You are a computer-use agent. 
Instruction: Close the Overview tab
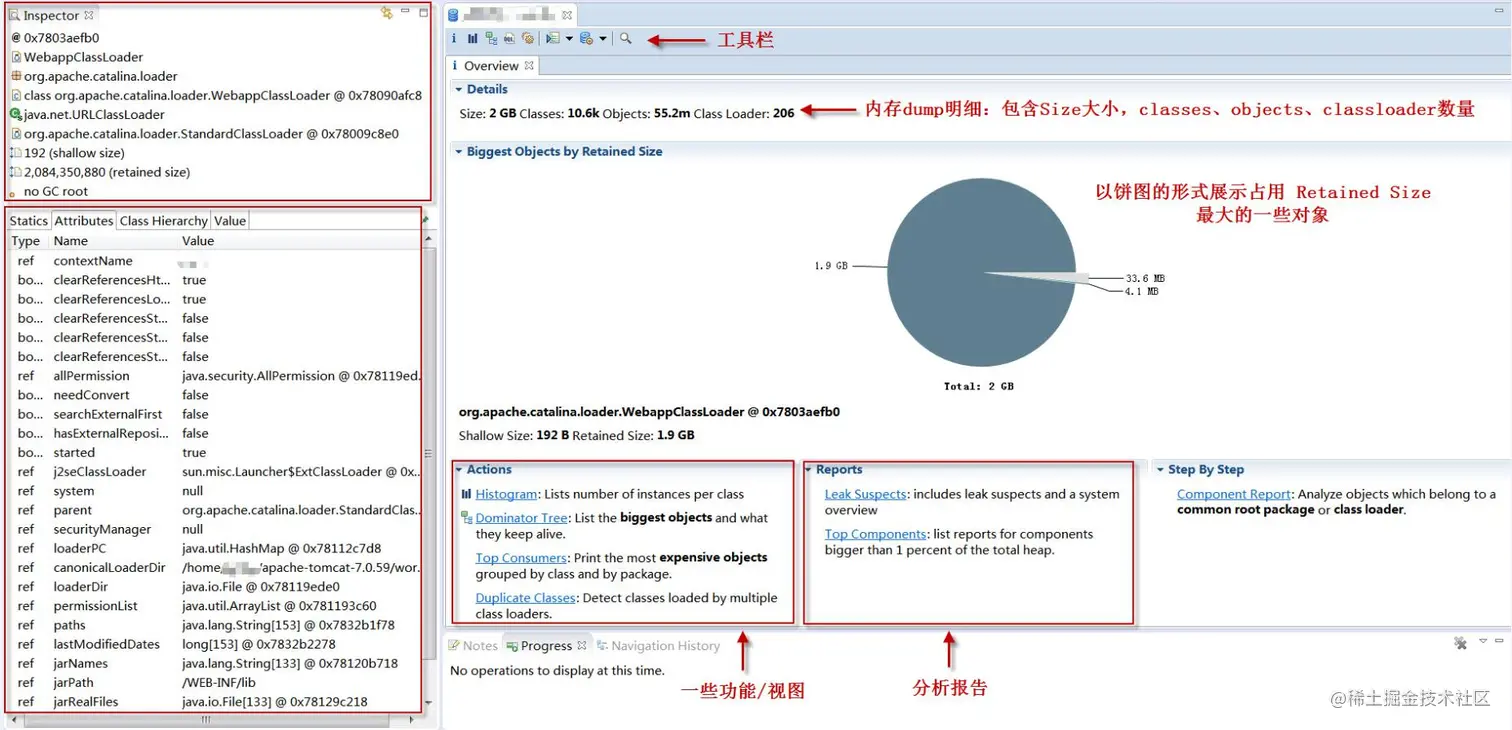point(529,65)
